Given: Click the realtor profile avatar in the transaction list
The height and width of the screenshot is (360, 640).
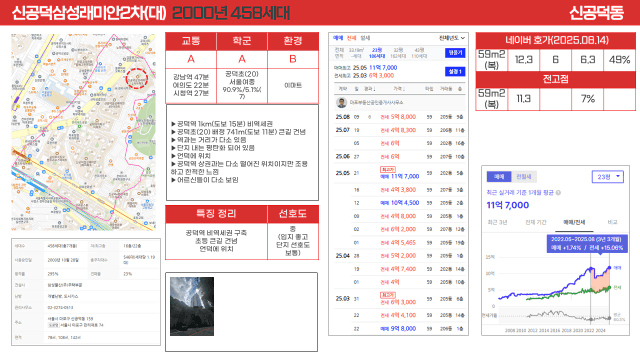Looking at the screenshot, I should click(x=341, y=102).
